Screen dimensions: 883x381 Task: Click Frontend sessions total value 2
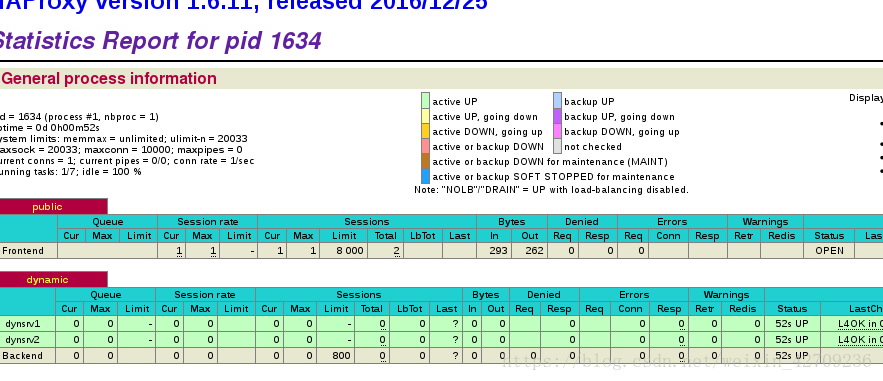point(397,251)
